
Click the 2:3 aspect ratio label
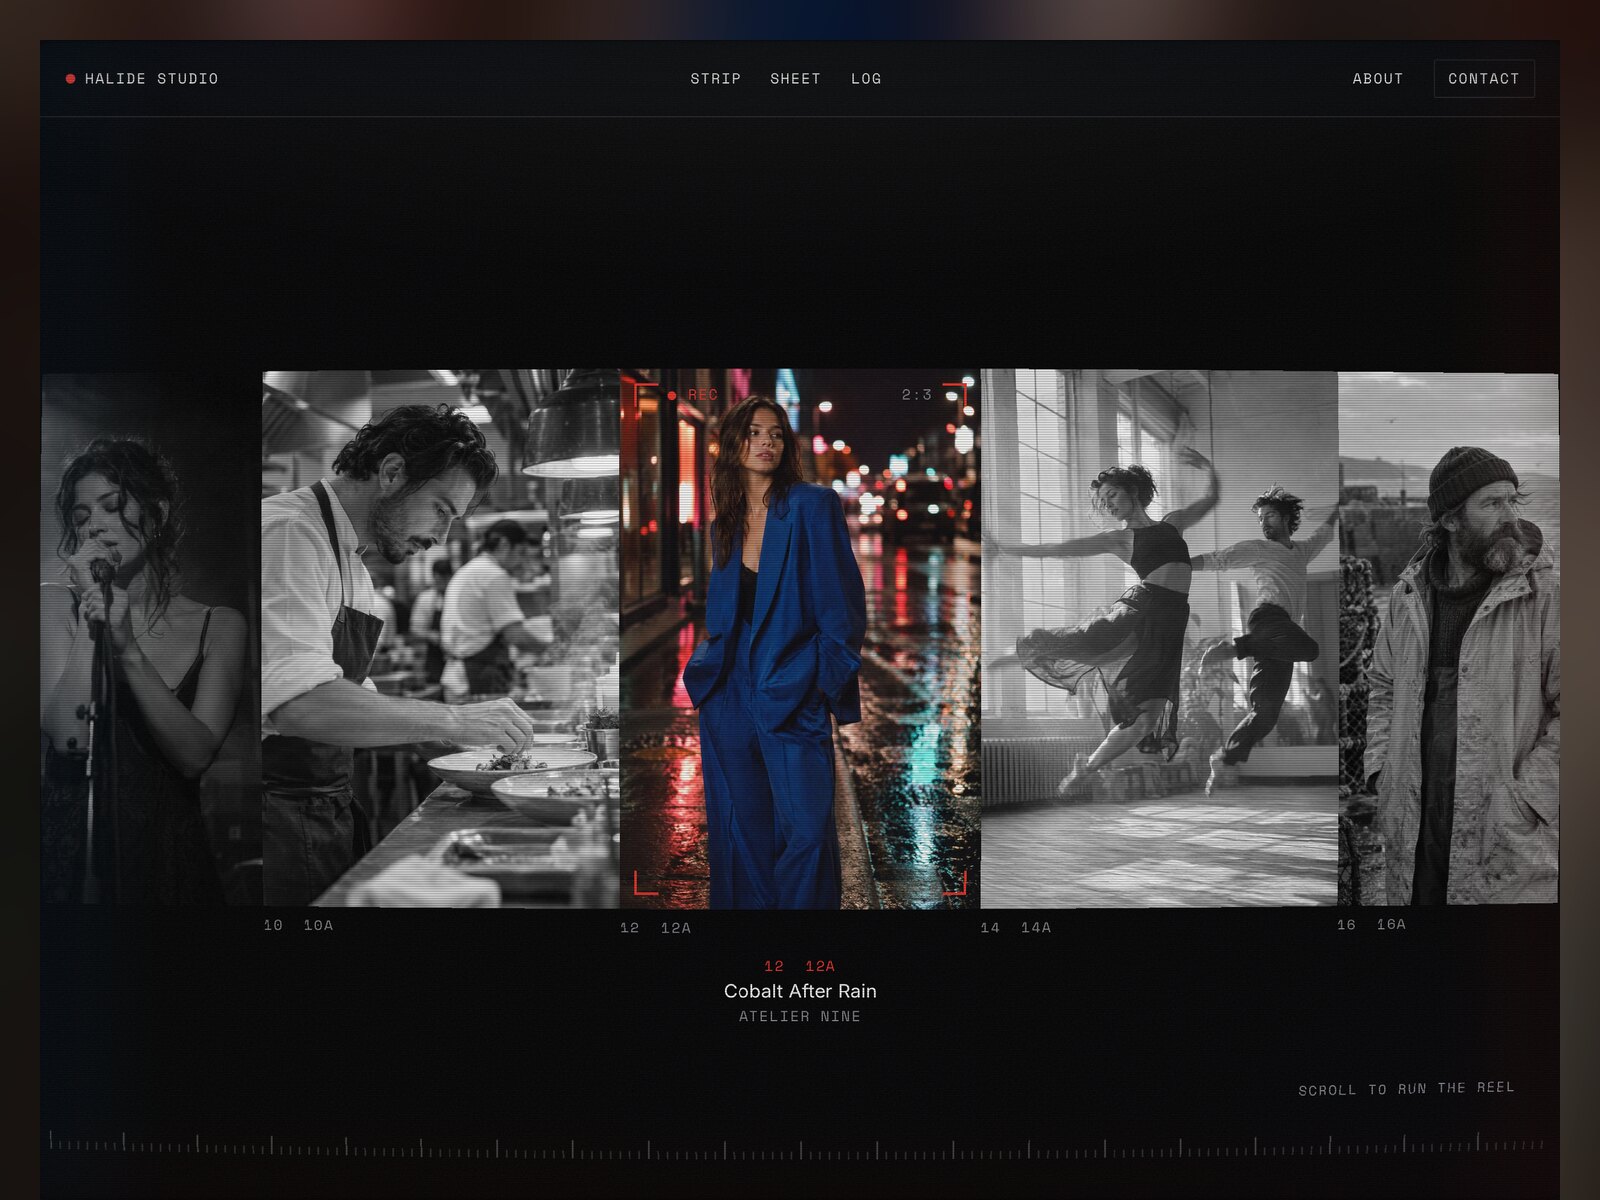917,395
